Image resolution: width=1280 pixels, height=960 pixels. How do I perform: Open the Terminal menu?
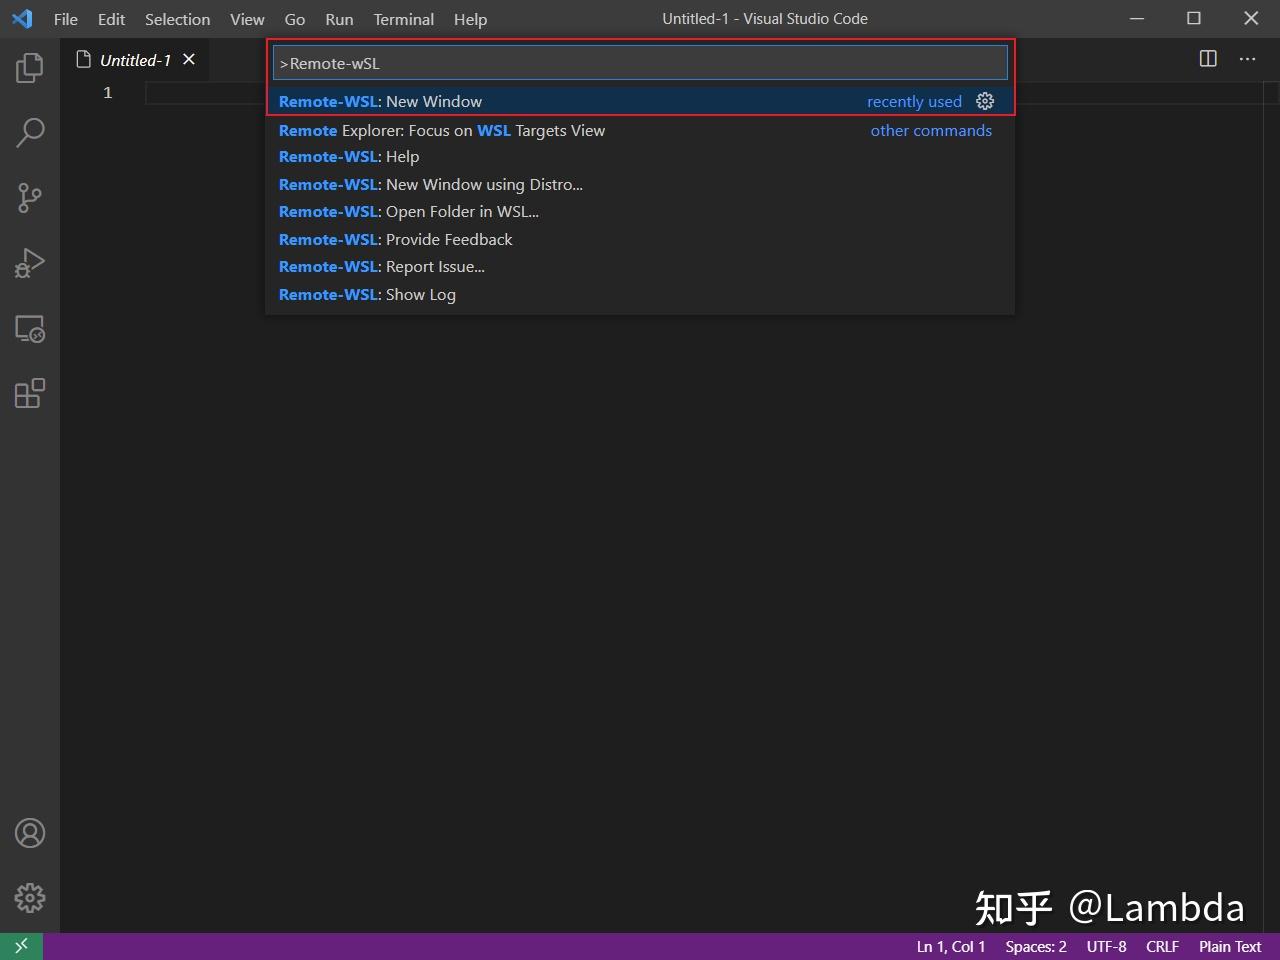click(403, 19)
